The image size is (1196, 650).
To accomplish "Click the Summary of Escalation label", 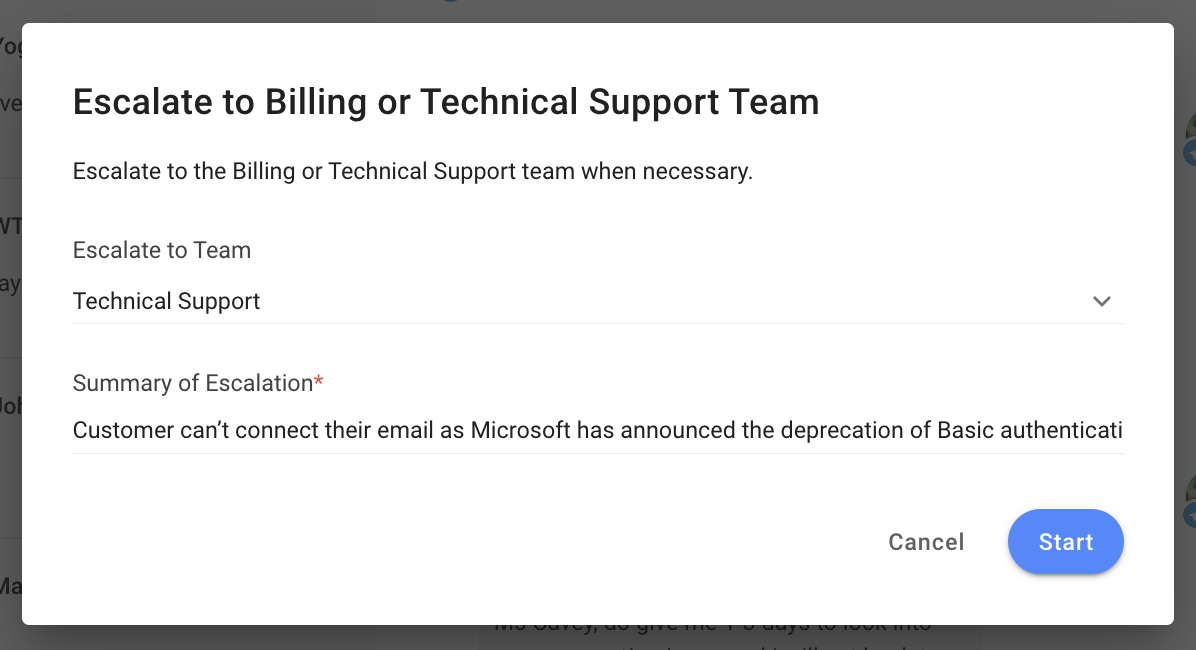I will [x=193, y=383].
